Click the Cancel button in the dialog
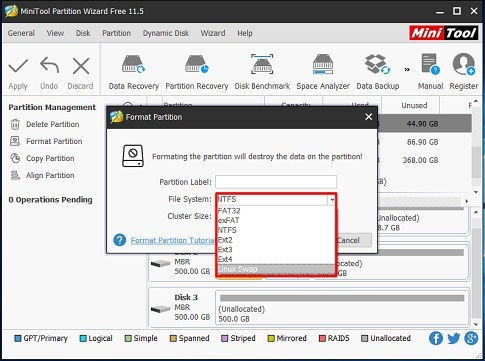Viewport: 485px width, 361px height. (x=354, y=240)
